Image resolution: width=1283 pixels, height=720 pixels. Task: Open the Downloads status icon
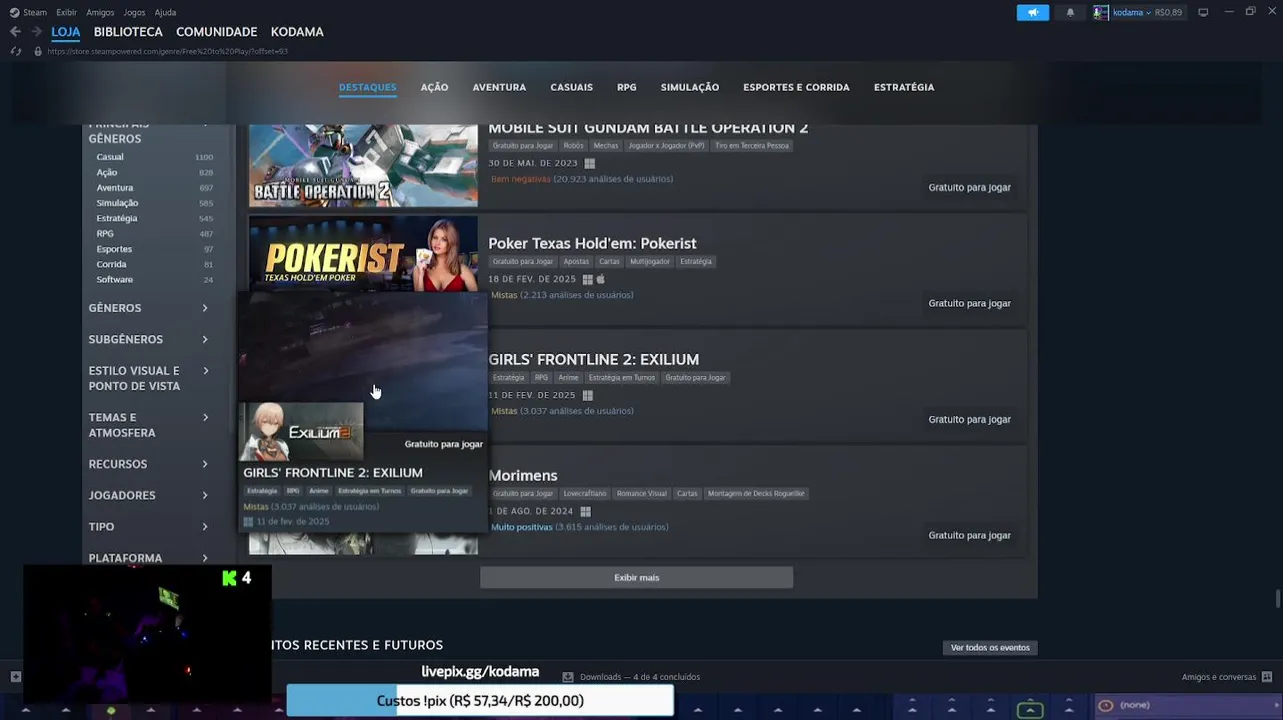[567, 677]
